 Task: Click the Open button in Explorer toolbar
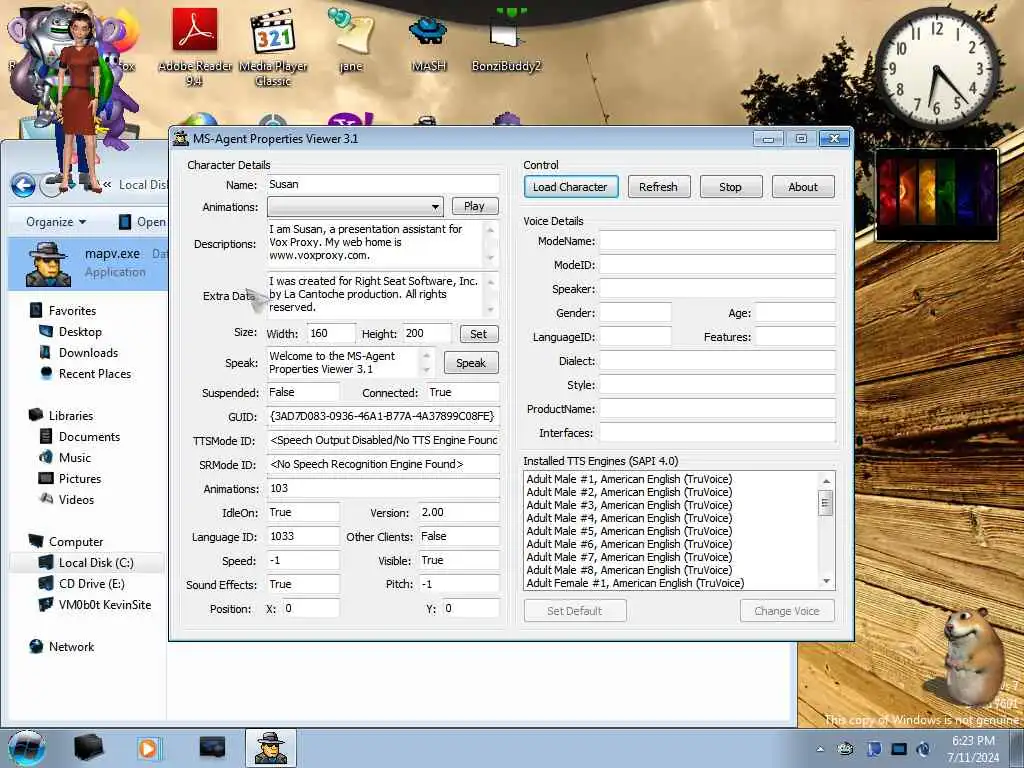tap(142, 222)
